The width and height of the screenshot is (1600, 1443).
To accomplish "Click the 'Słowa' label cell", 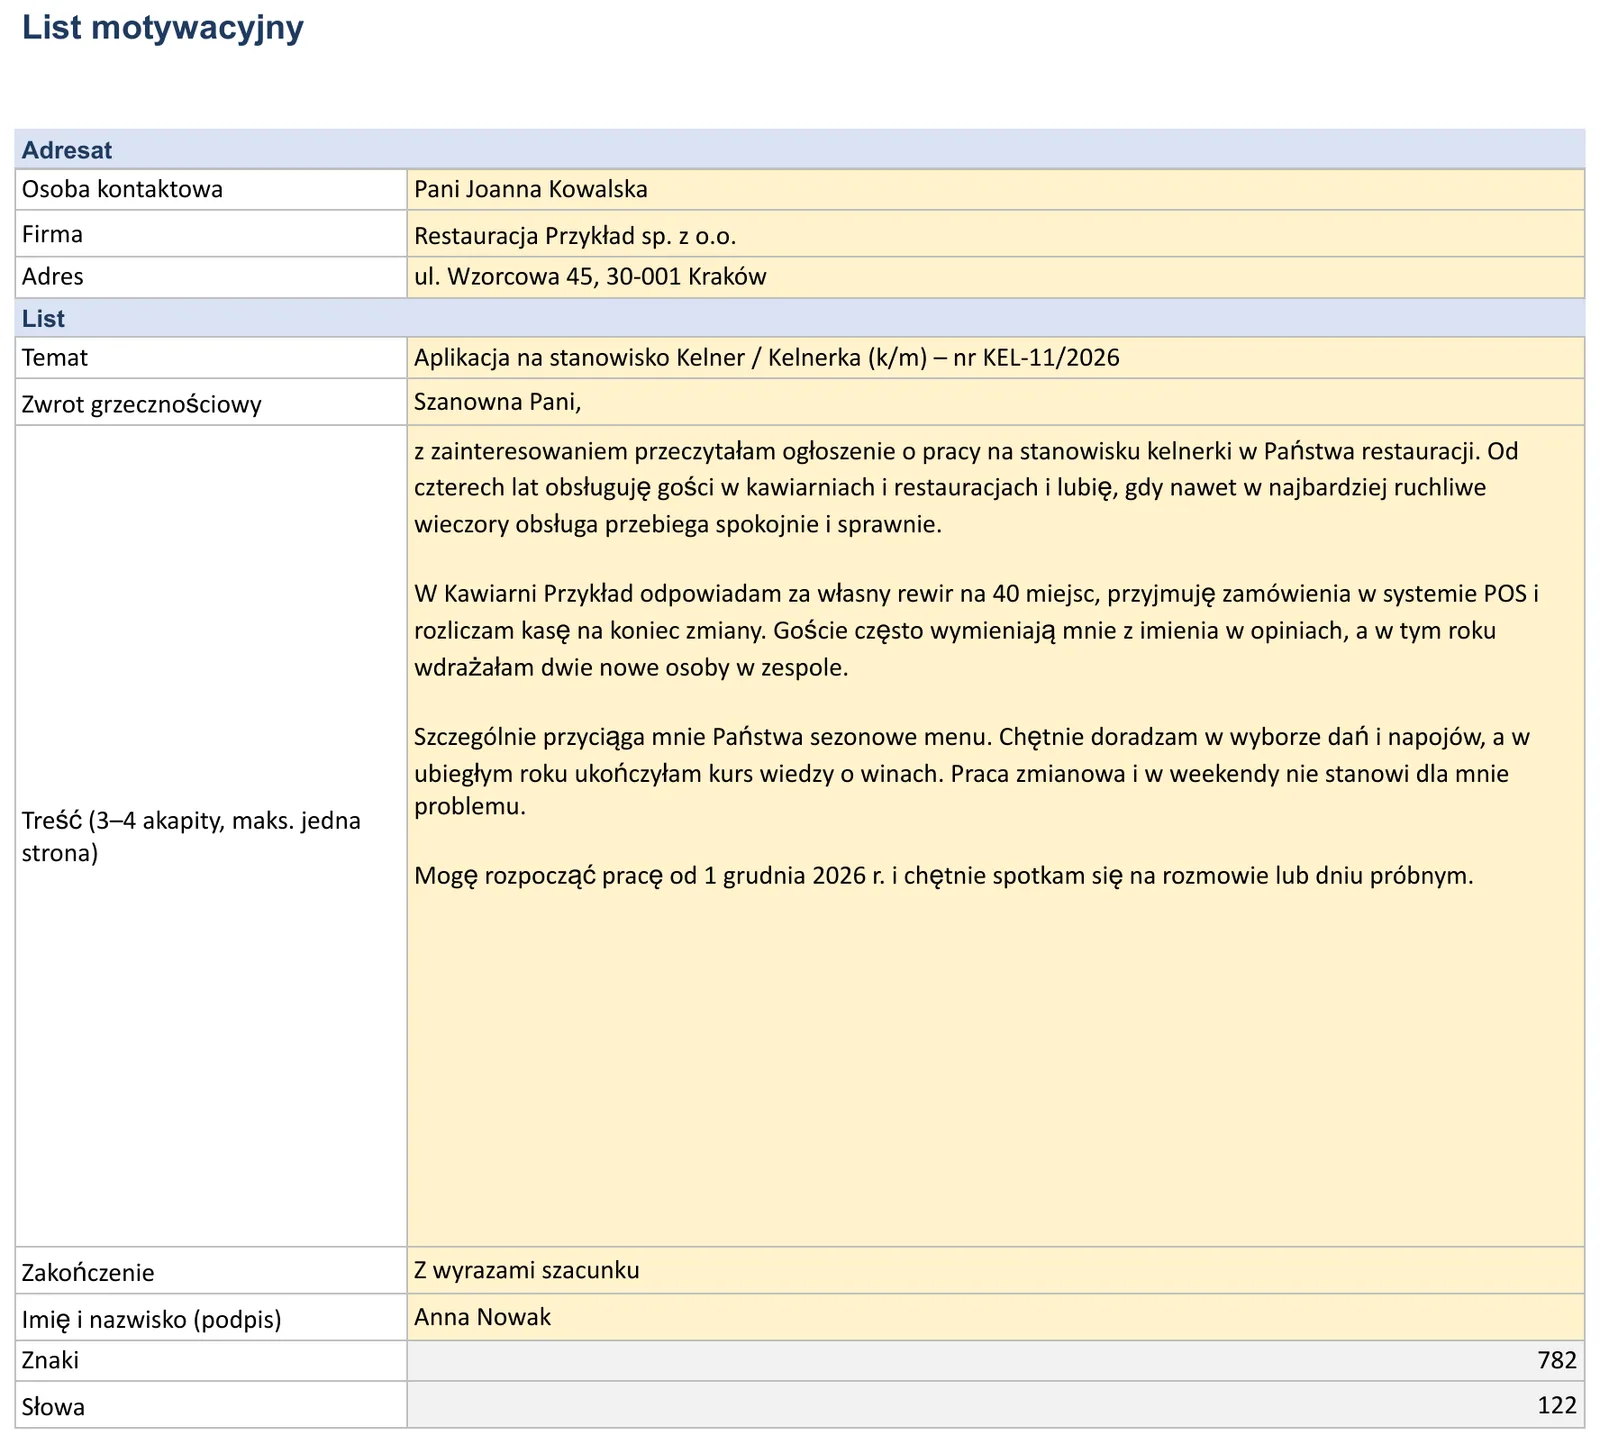I will pos(211,1405).
